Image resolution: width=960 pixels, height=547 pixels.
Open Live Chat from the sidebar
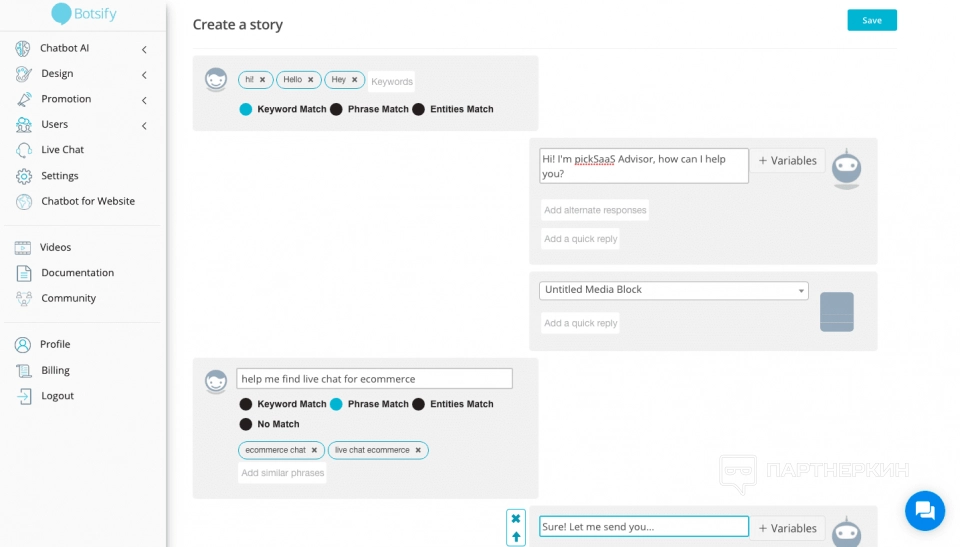point(62,150)
